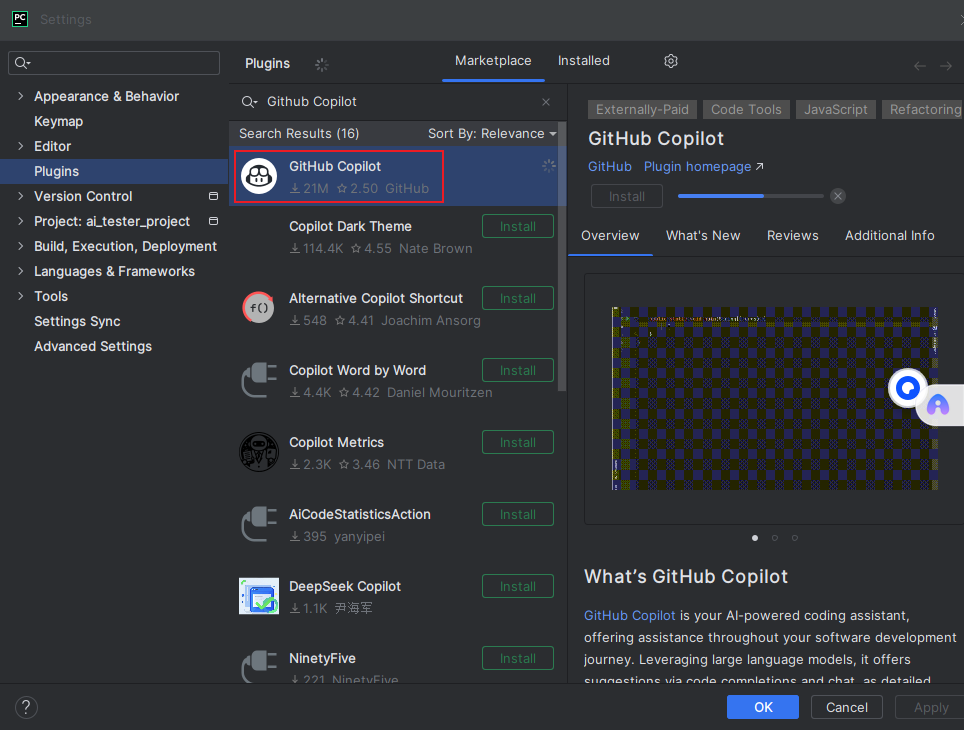
Task: Open the Additional Info tab
Action: [x=889, y=236]
